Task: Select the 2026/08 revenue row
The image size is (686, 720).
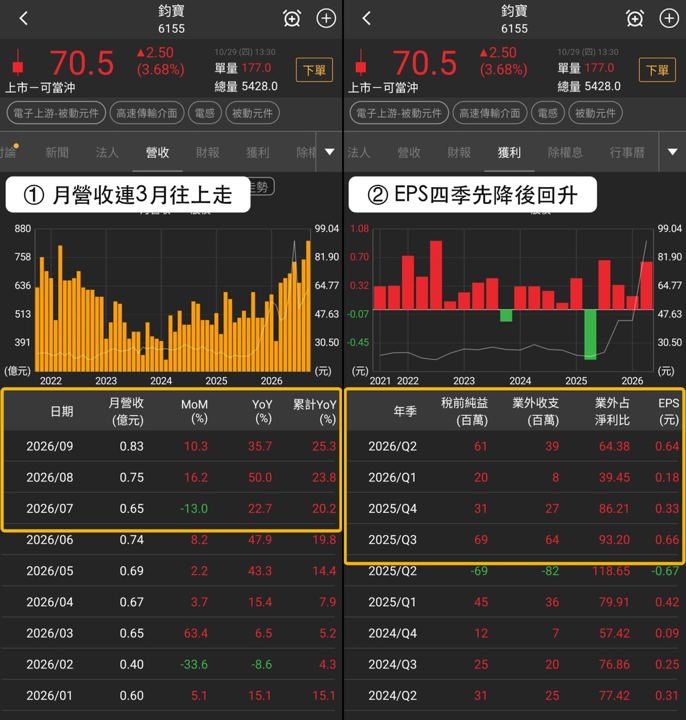Action: (x=171, y=478)
